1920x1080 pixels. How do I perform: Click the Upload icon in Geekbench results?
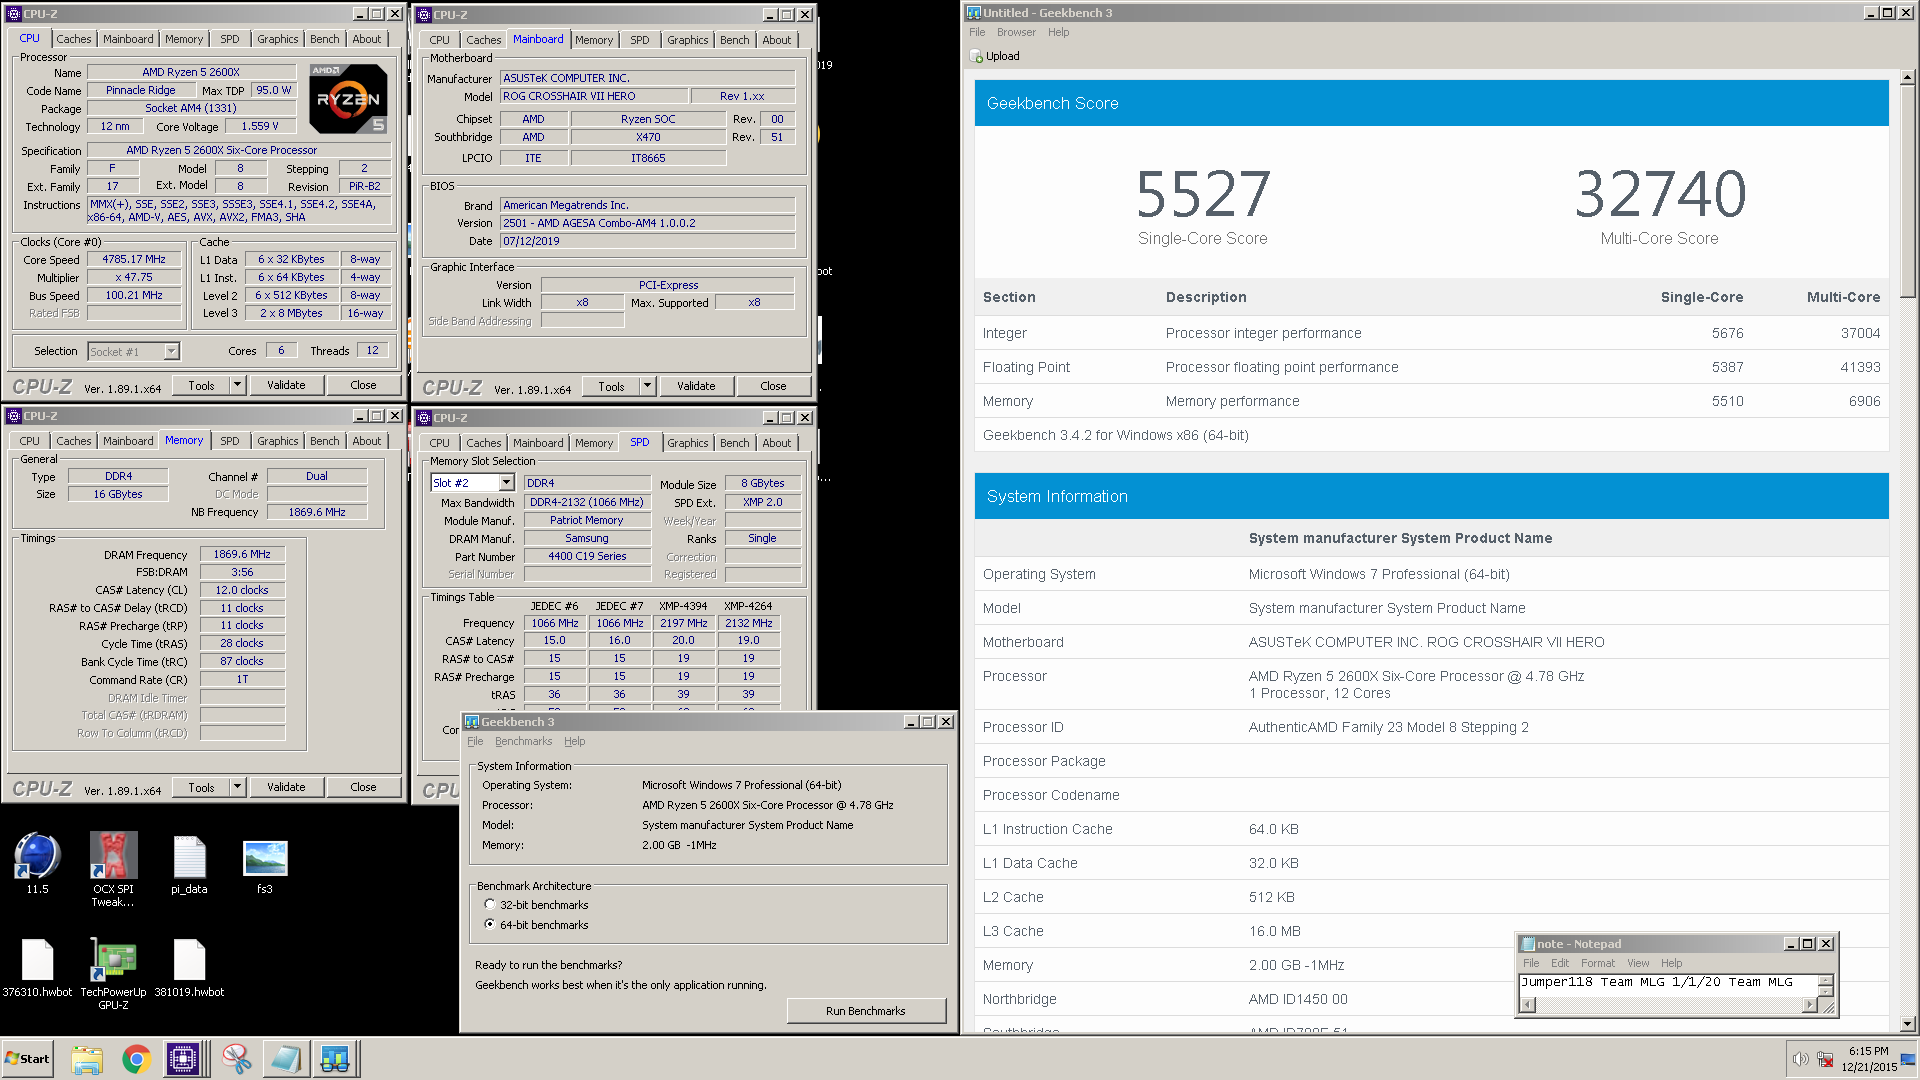pyautogui.click(x=977, y=57)
